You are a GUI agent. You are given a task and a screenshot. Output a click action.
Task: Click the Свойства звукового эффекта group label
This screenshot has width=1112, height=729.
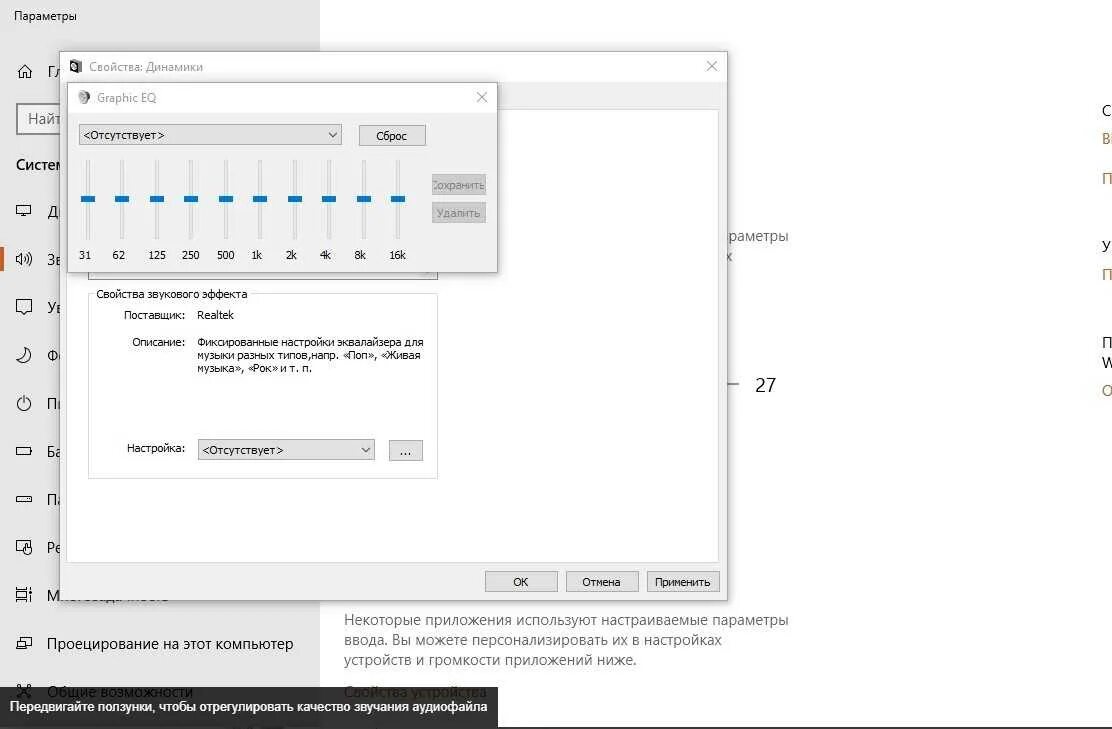tap(172, 294)
